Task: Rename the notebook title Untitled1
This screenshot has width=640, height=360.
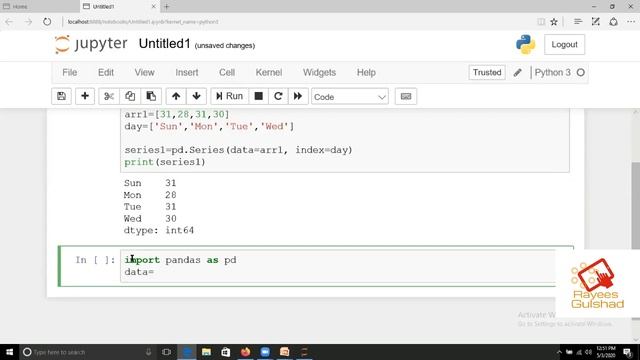Action: coord(164,44)
